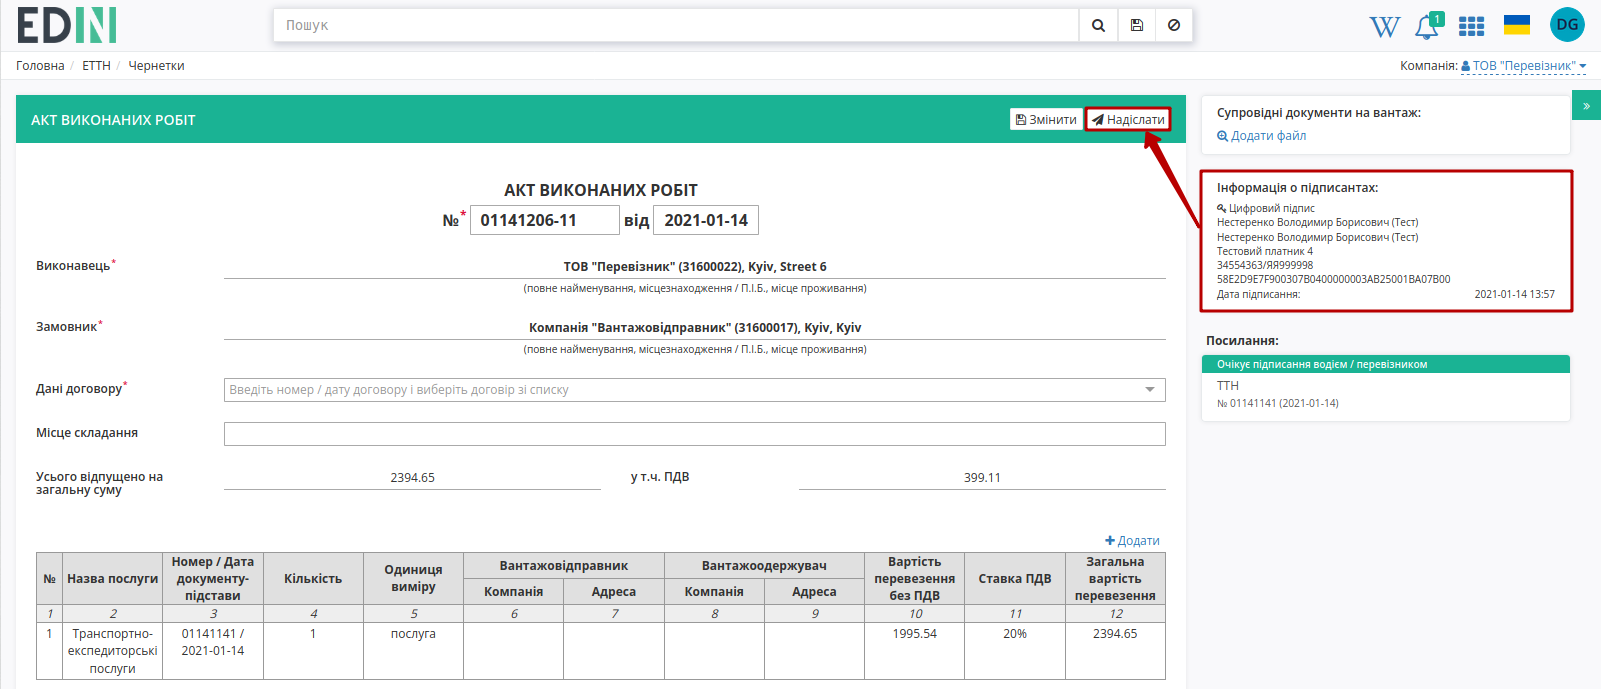Click in the Пошук search field

676,25
